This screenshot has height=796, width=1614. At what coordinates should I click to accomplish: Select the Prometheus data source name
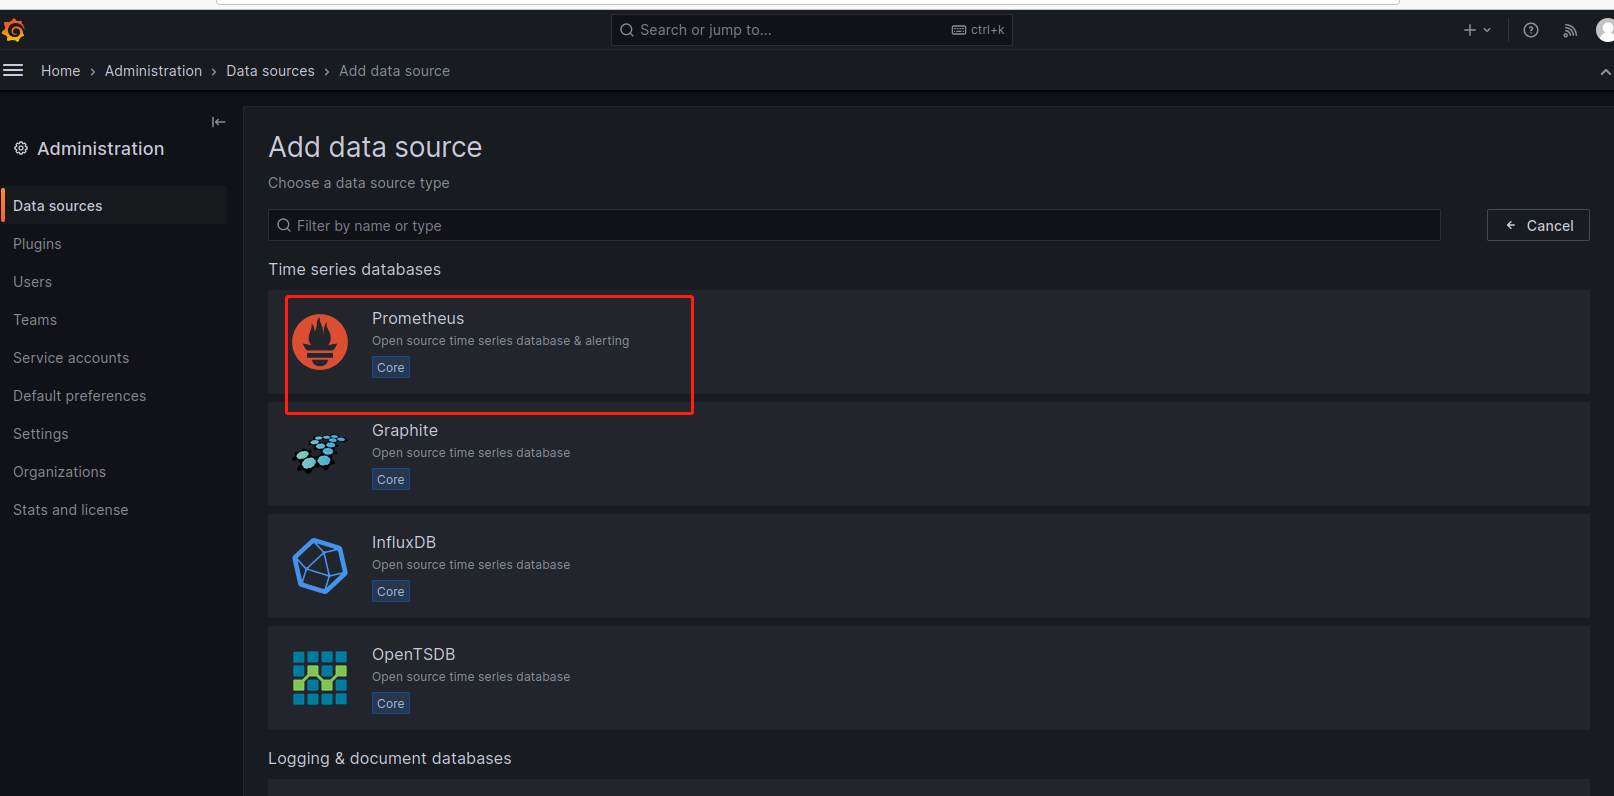click(418, 318)
